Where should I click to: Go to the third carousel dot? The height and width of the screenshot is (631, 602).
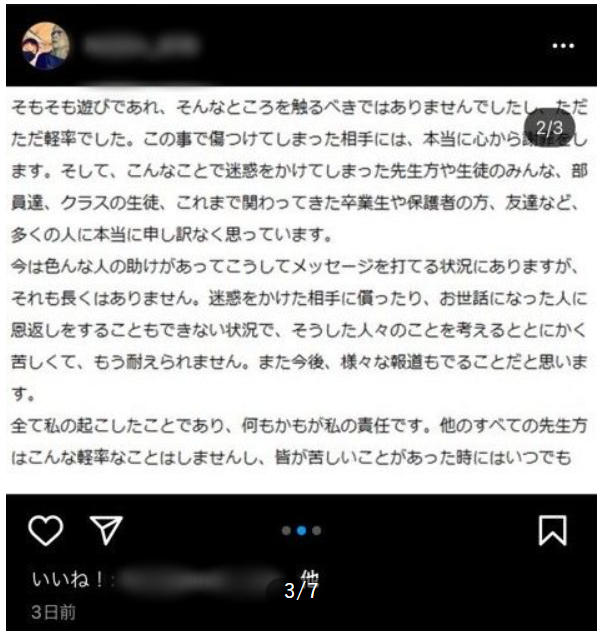(x=317, y=530)
